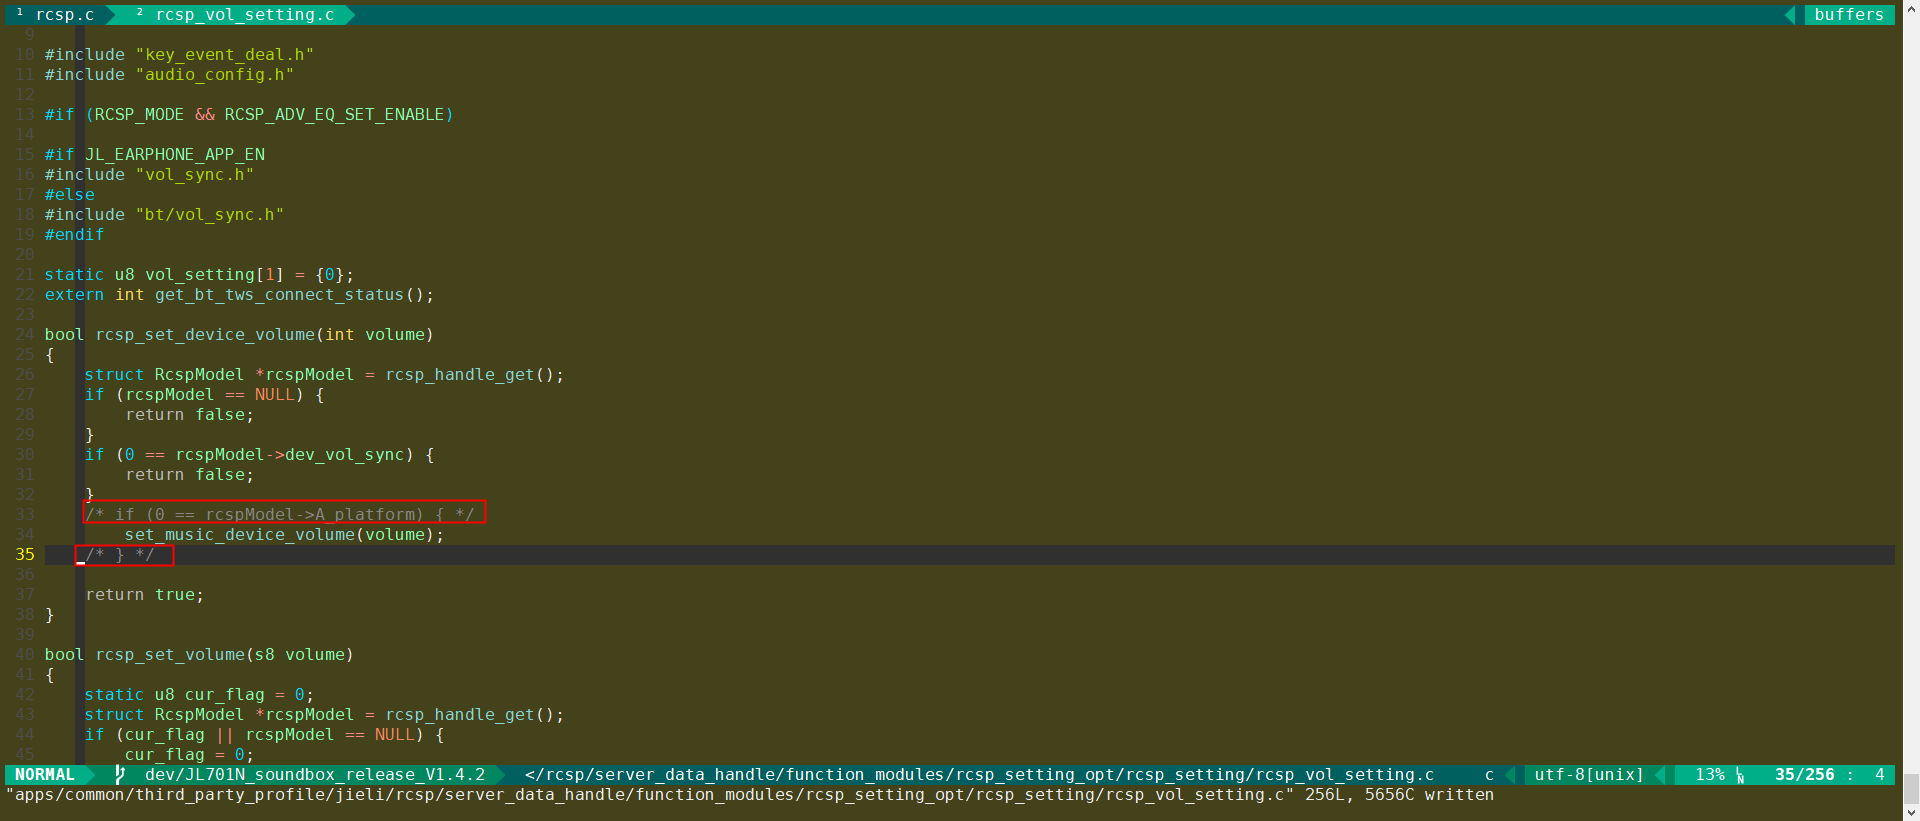Click the vertical scrollbar thumb at the right edge
The image size is (1920, 821).
point(1911,789)
